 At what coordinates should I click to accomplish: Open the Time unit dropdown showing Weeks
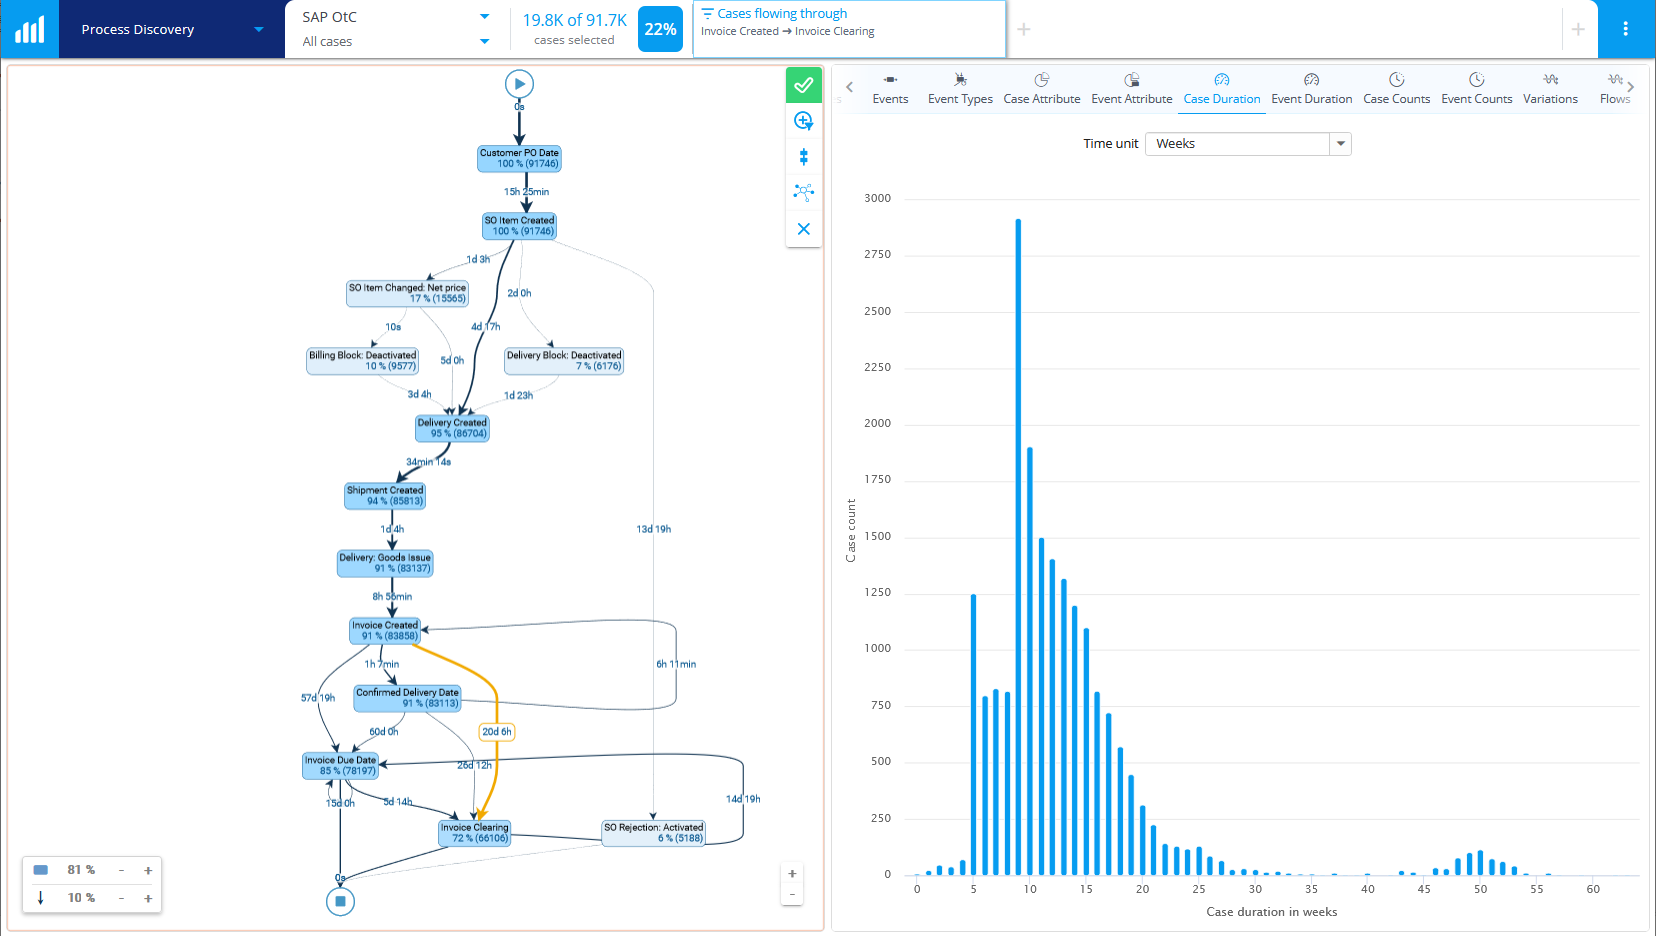tap(1340, 143)
